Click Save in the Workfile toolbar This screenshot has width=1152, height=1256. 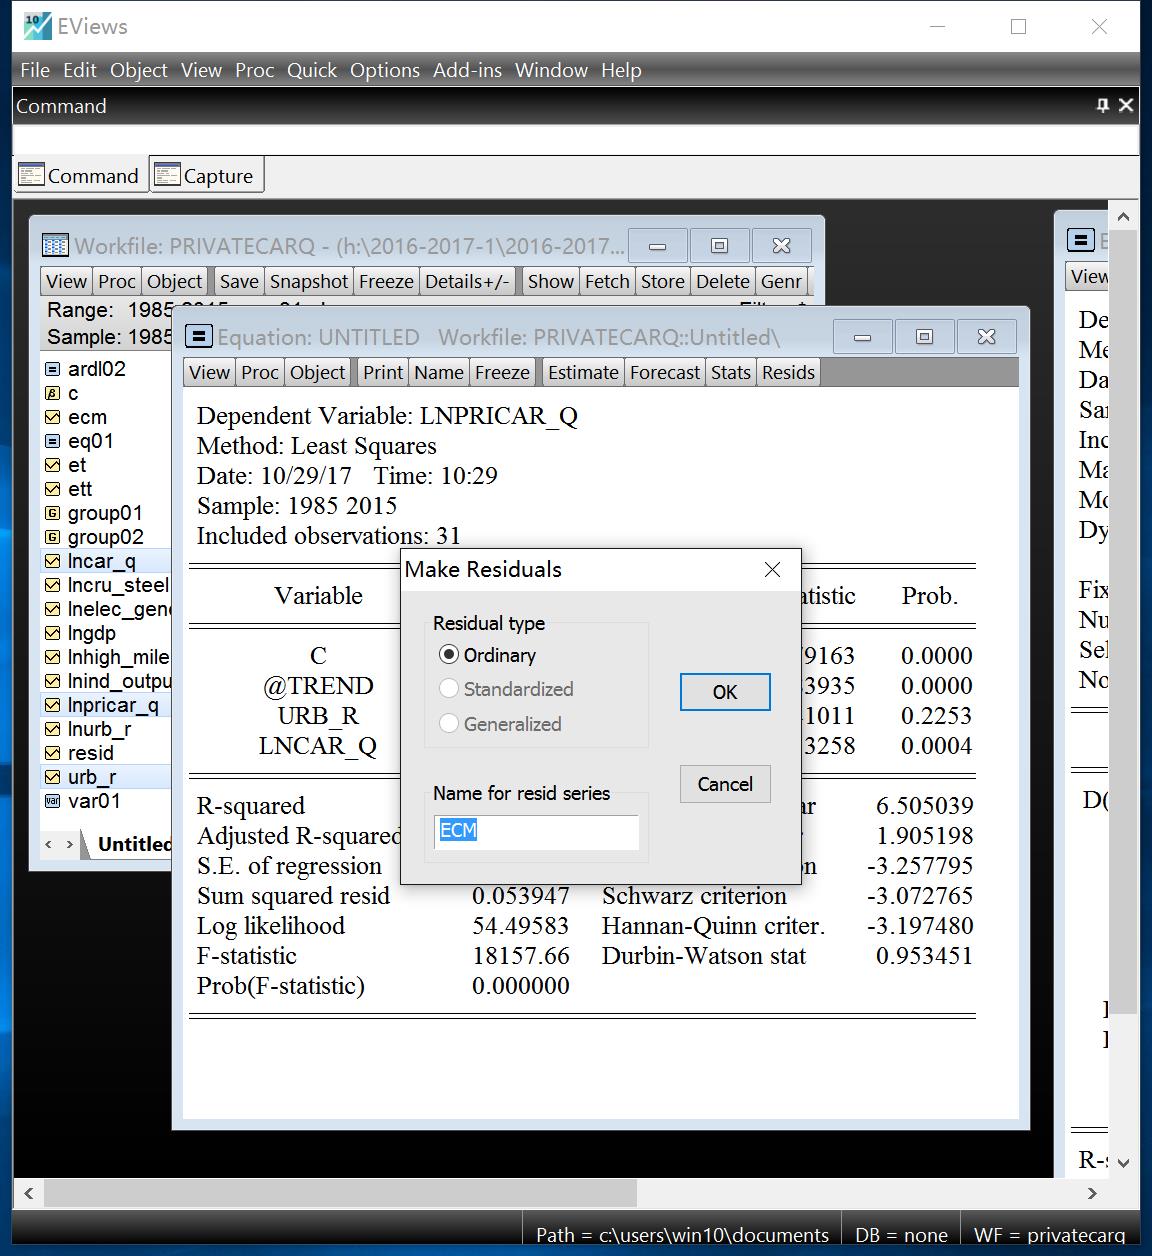click(239, 281)
